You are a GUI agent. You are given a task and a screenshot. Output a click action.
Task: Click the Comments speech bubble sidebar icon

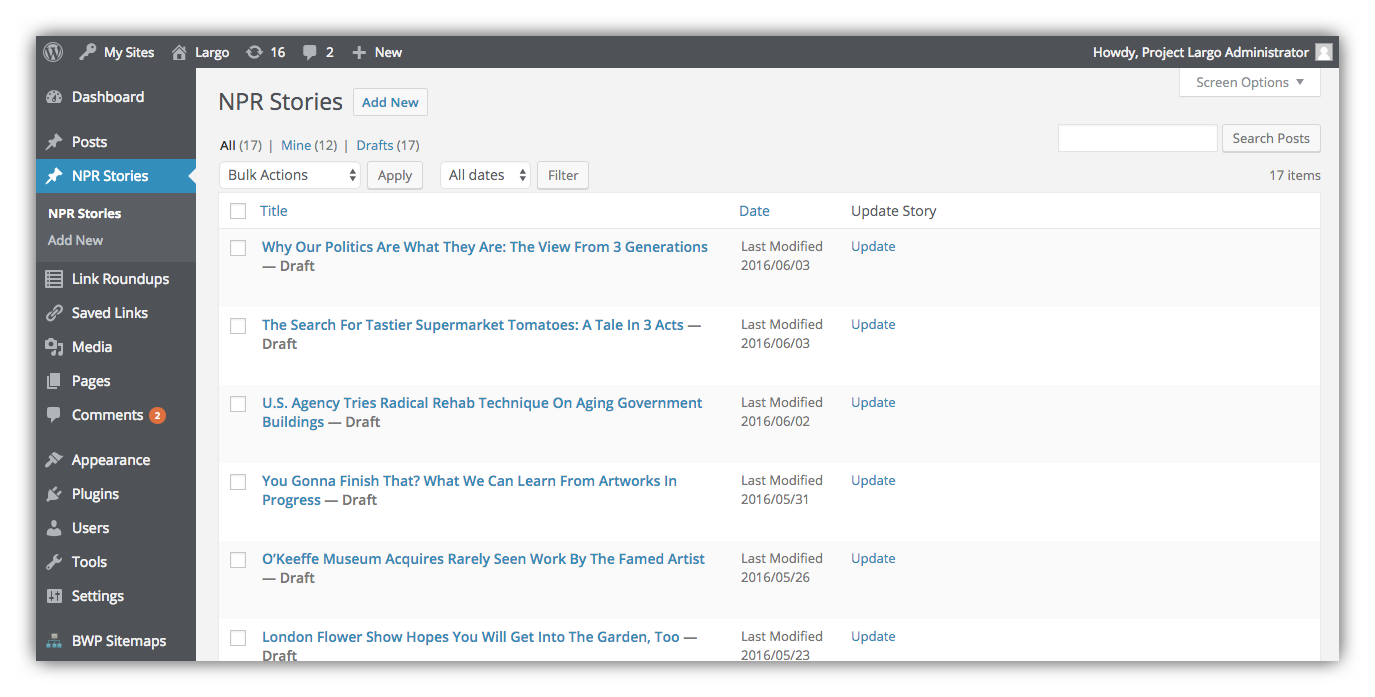pos(54,415)
